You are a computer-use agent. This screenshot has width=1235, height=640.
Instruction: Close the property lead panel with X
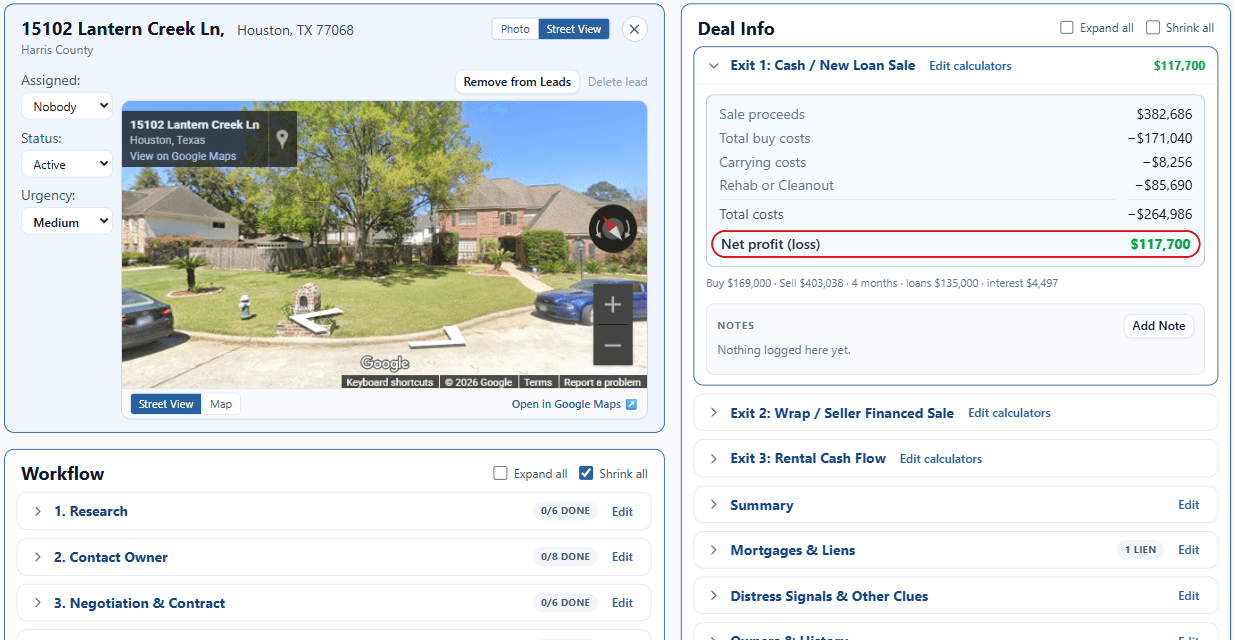pyautogui.click(x=634, y=29)
